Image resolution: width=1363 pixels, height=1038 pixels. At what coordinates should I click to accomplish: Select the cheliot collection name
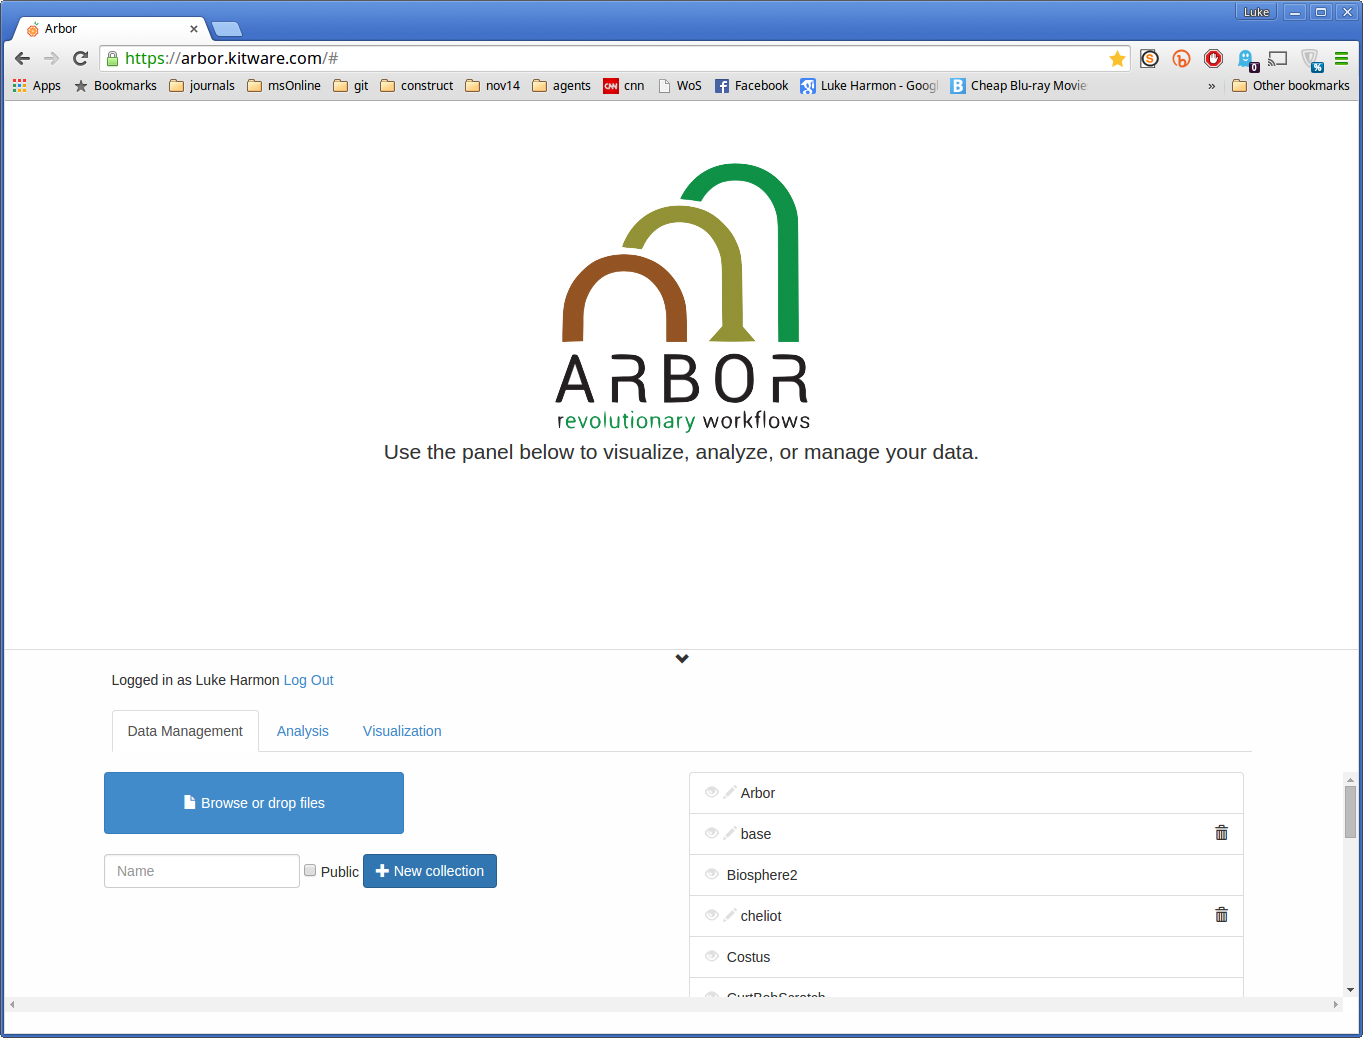761,916
